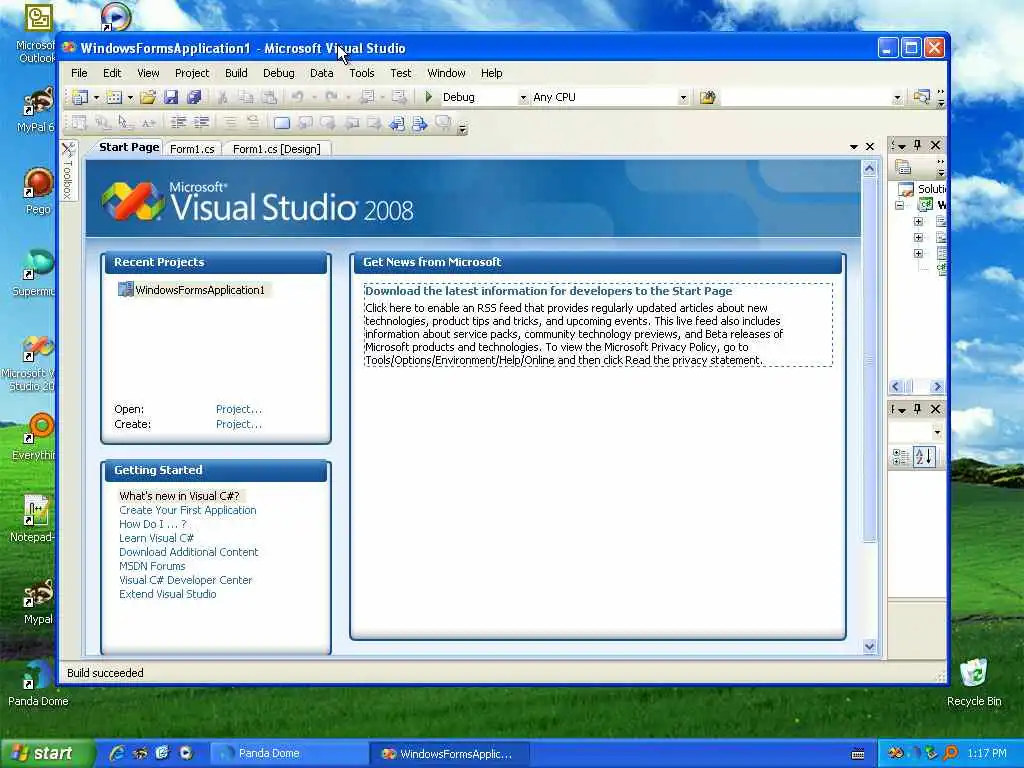Click the Project... link next to Create
Viewport: 1024px width, 768px height.
click(238, 424)
